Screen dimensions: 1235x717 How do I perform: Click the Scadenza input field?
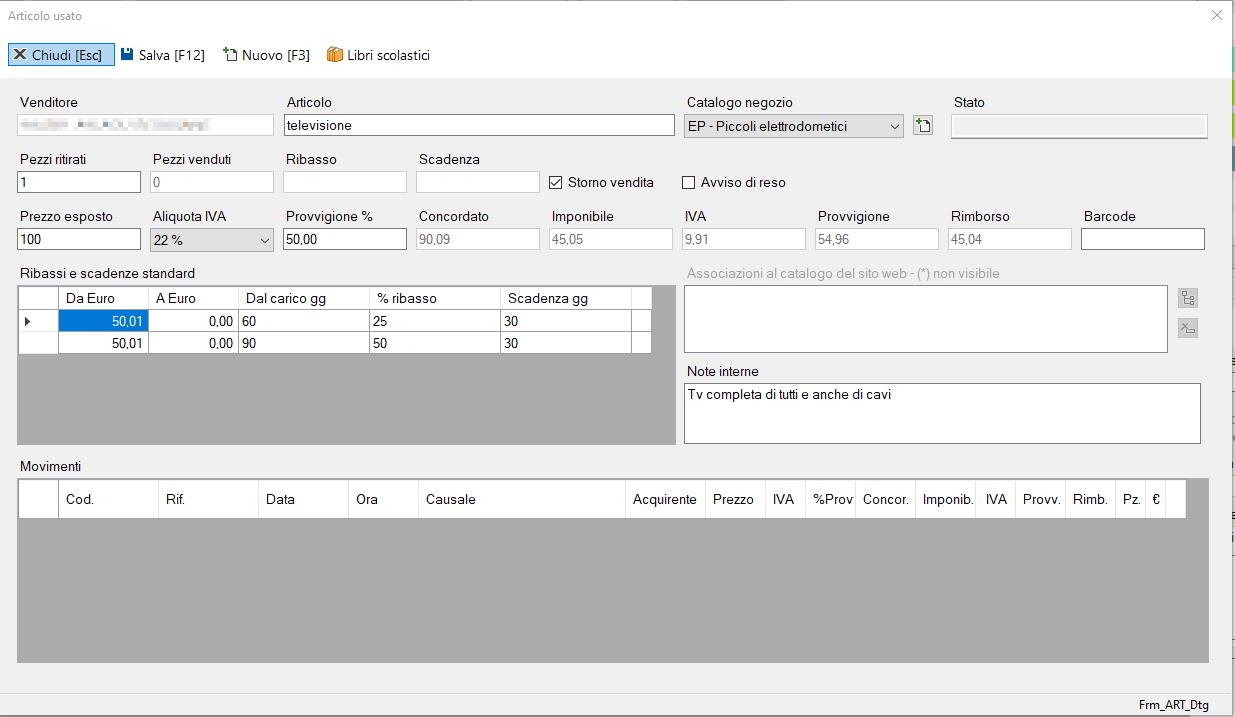(x=478, y=182)
